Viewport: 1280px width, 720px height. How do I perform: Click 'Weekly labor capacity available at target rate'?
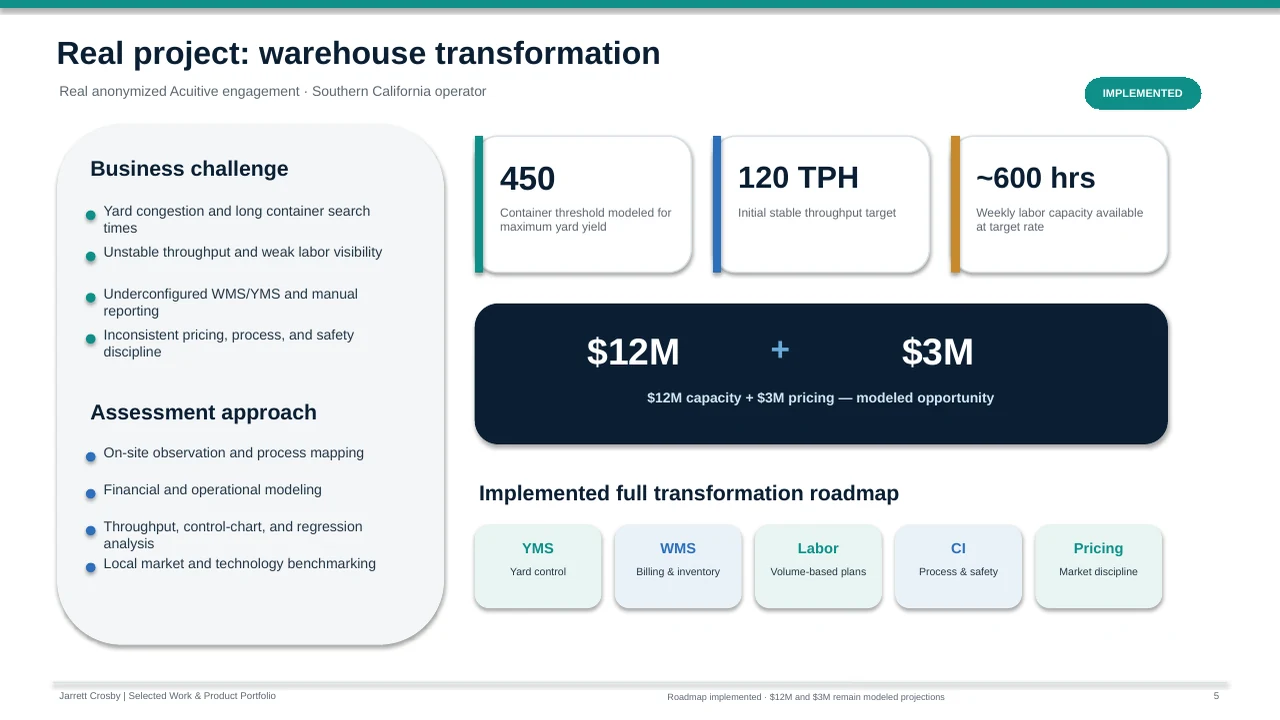click(x=1060, y=220)
